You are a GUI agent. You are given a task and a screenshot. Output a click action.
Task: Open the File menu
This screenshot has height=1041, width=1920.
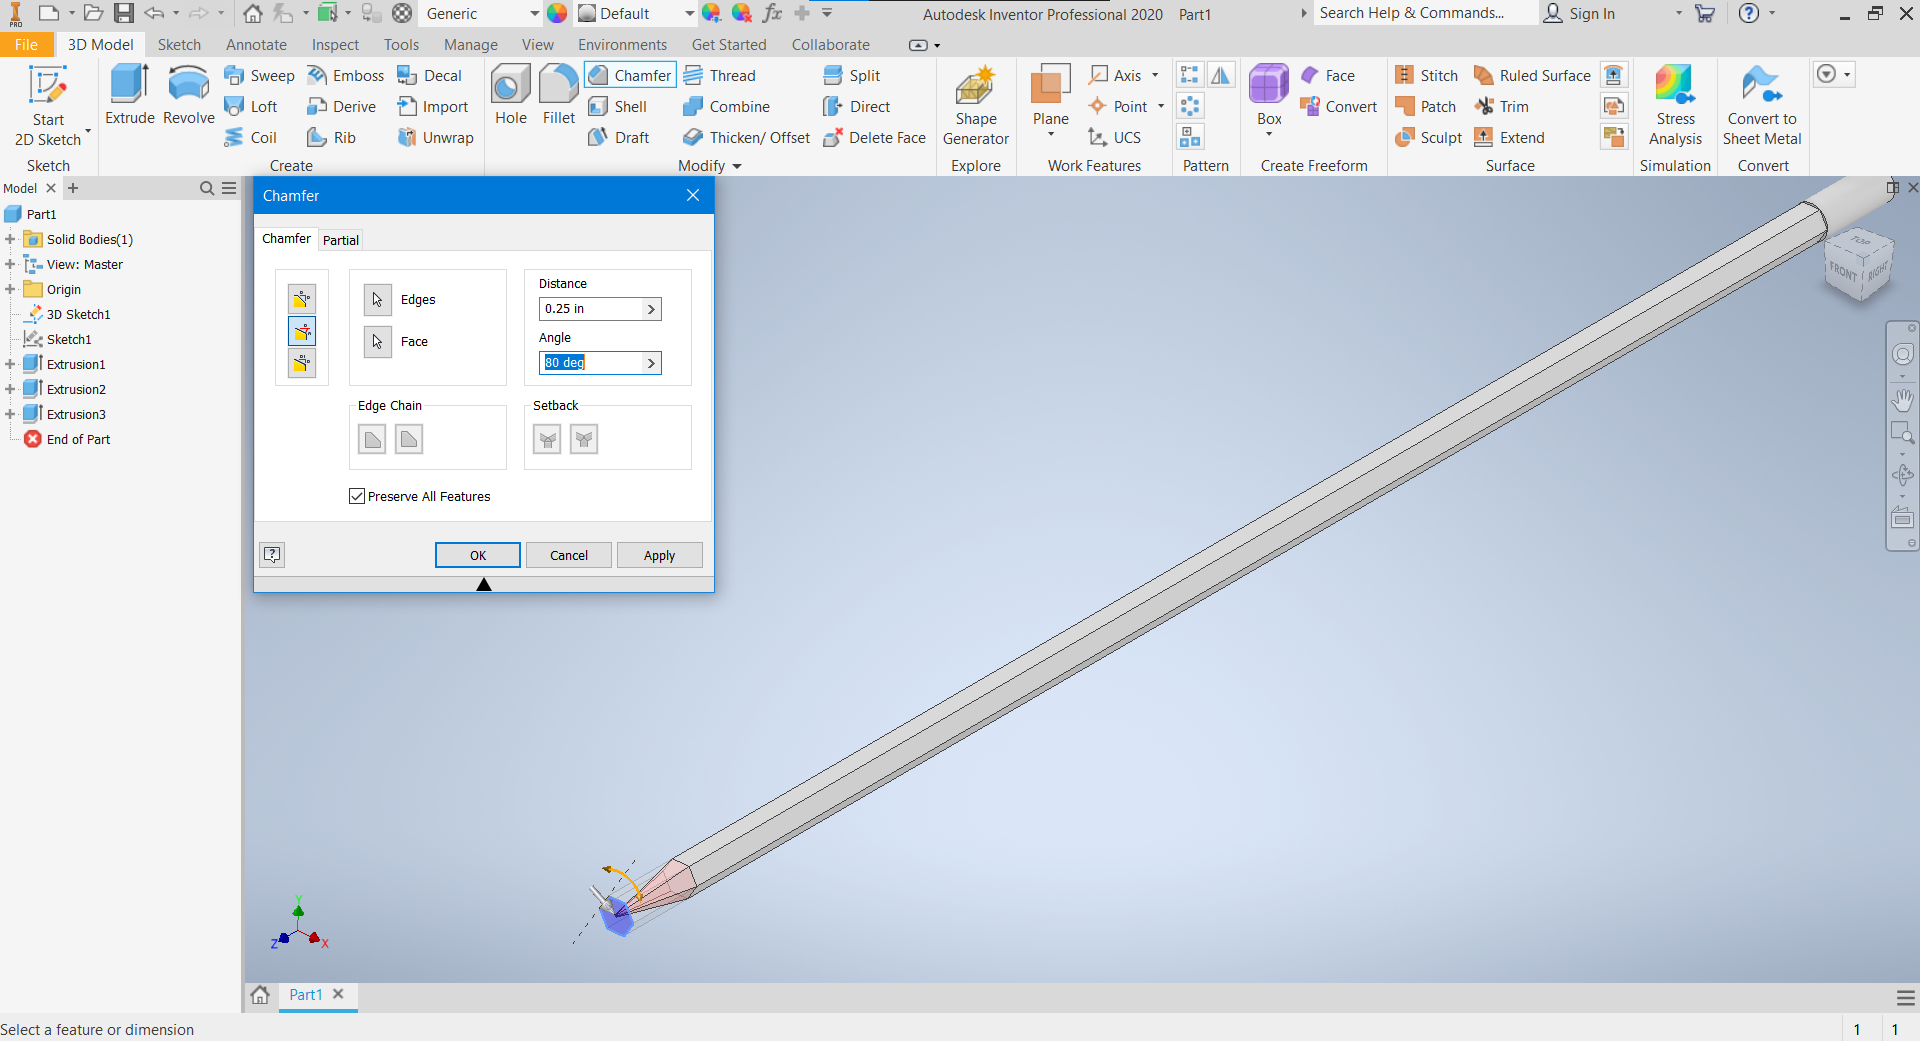pyautogui.click(x=26, y=45)
